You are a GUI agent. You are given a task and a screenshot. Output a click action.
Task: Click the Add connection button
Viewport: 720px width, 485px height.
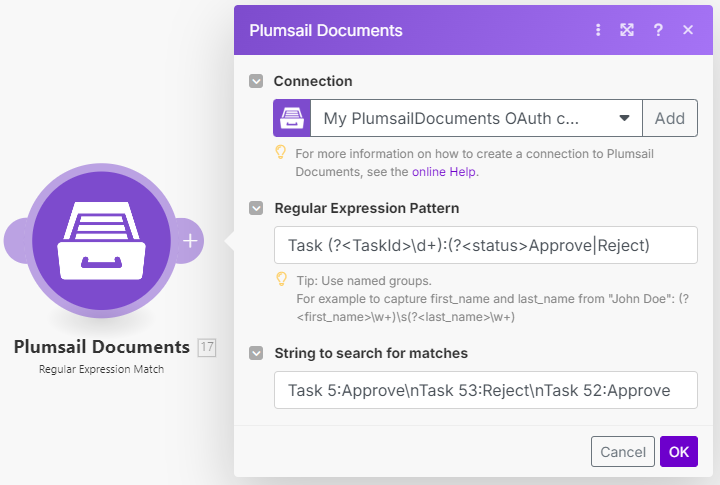point(670,118)
